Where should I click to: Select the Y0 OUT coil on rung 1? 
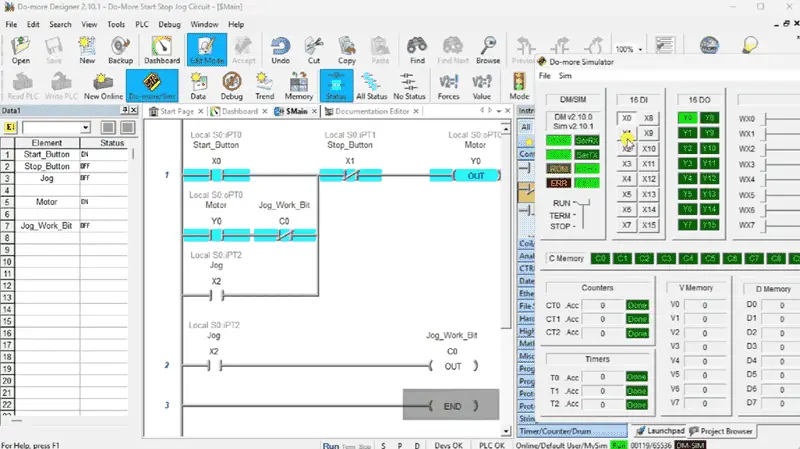476,176
